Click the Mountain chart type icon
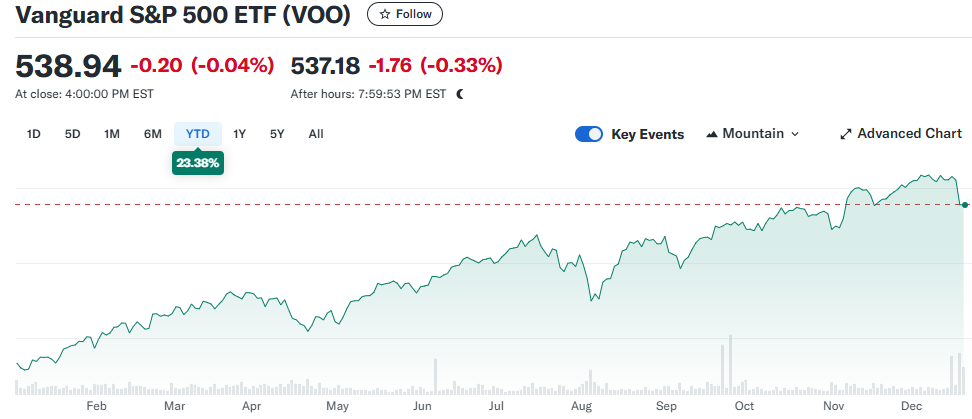The width and height of the screenshot is (972, 419). (x=712, y=134)
